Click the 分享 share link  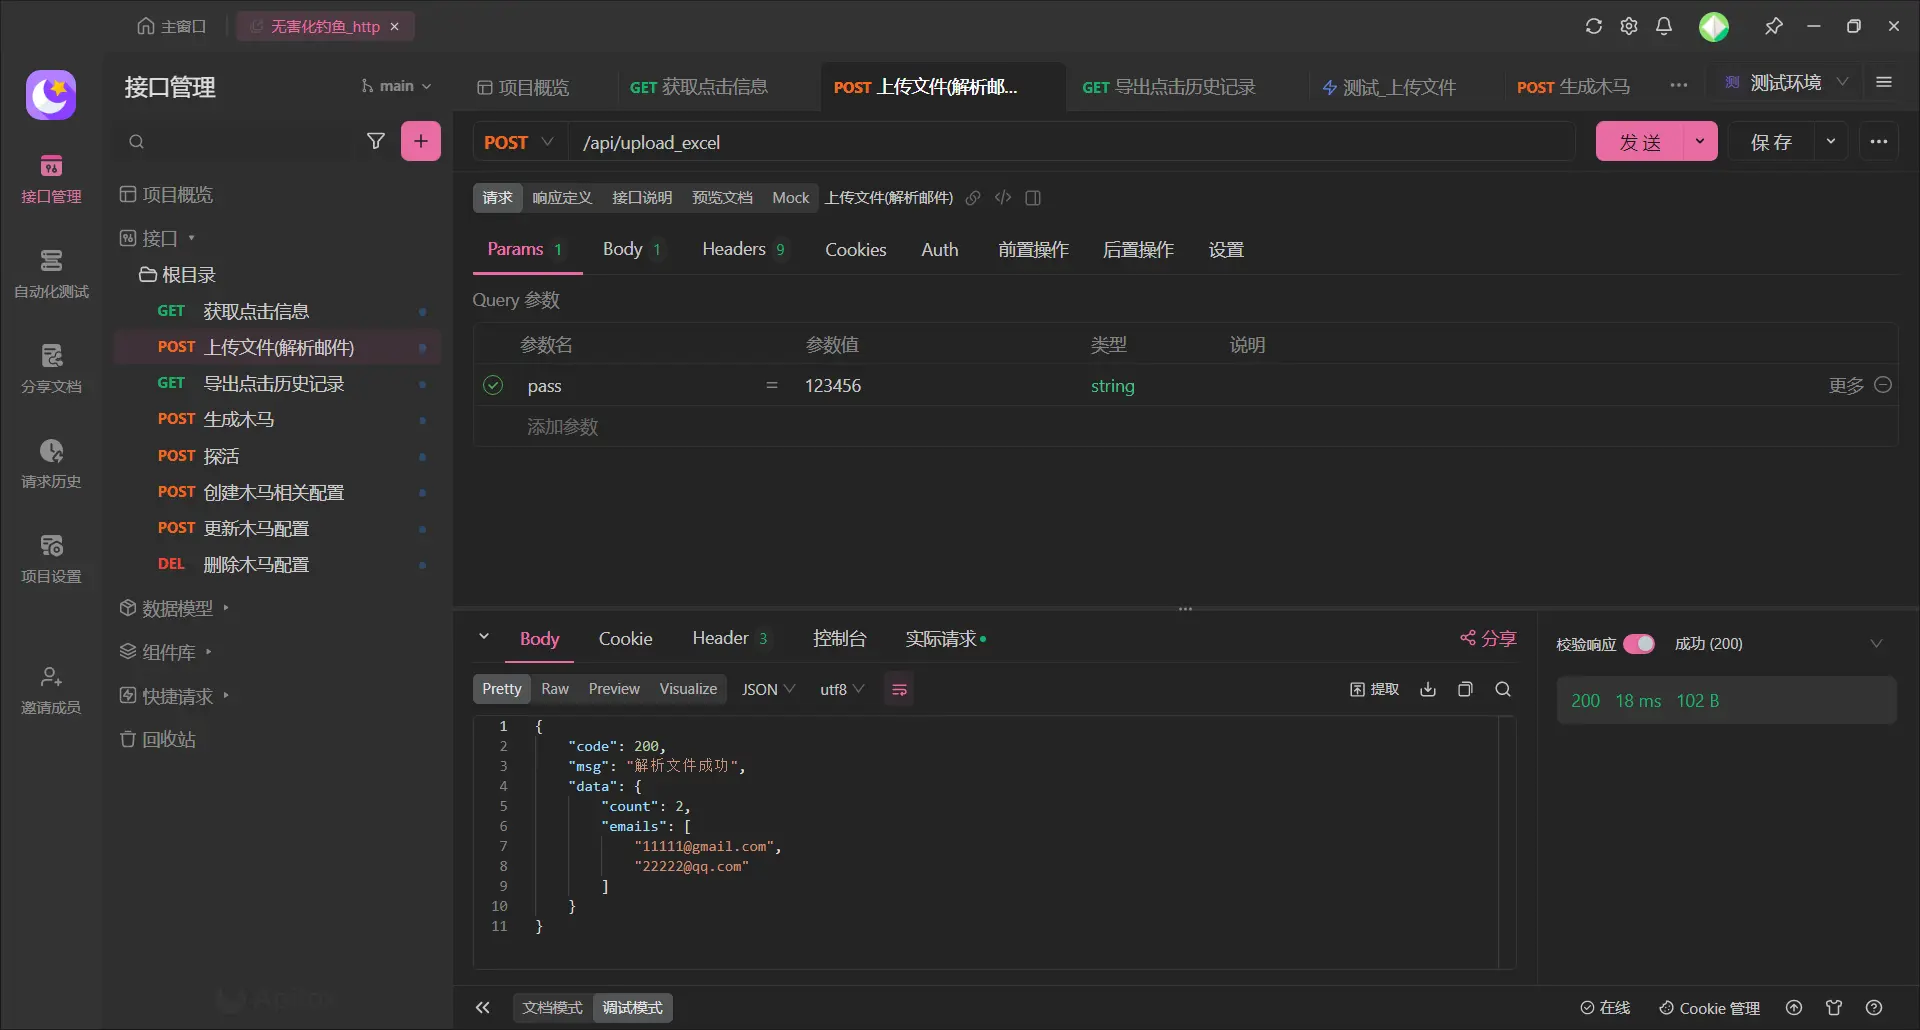click(x=1489, y=638)
